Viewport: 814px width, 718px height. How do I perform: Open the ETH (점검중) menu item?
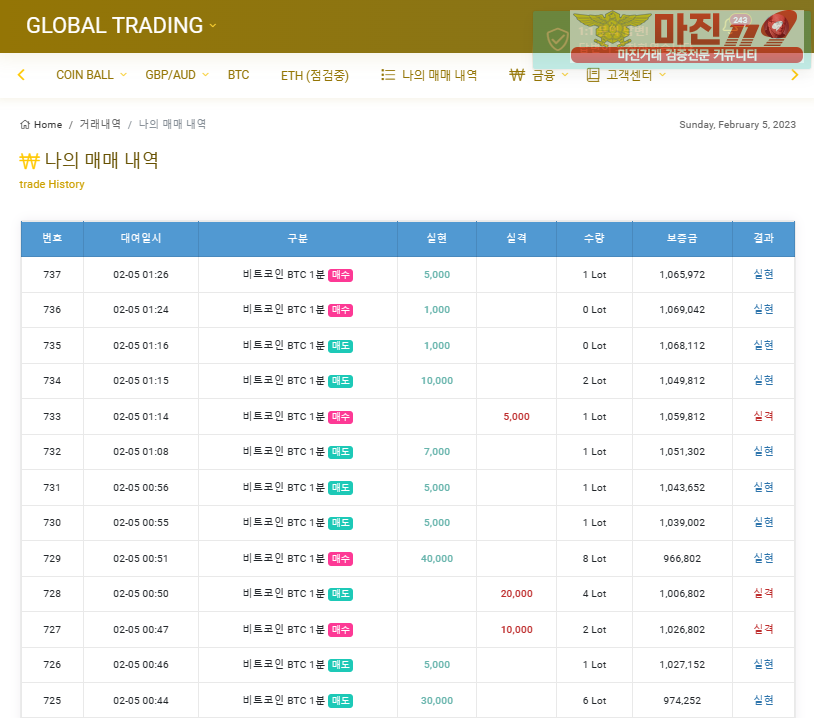pyautogui.click(x=314, y=75)
